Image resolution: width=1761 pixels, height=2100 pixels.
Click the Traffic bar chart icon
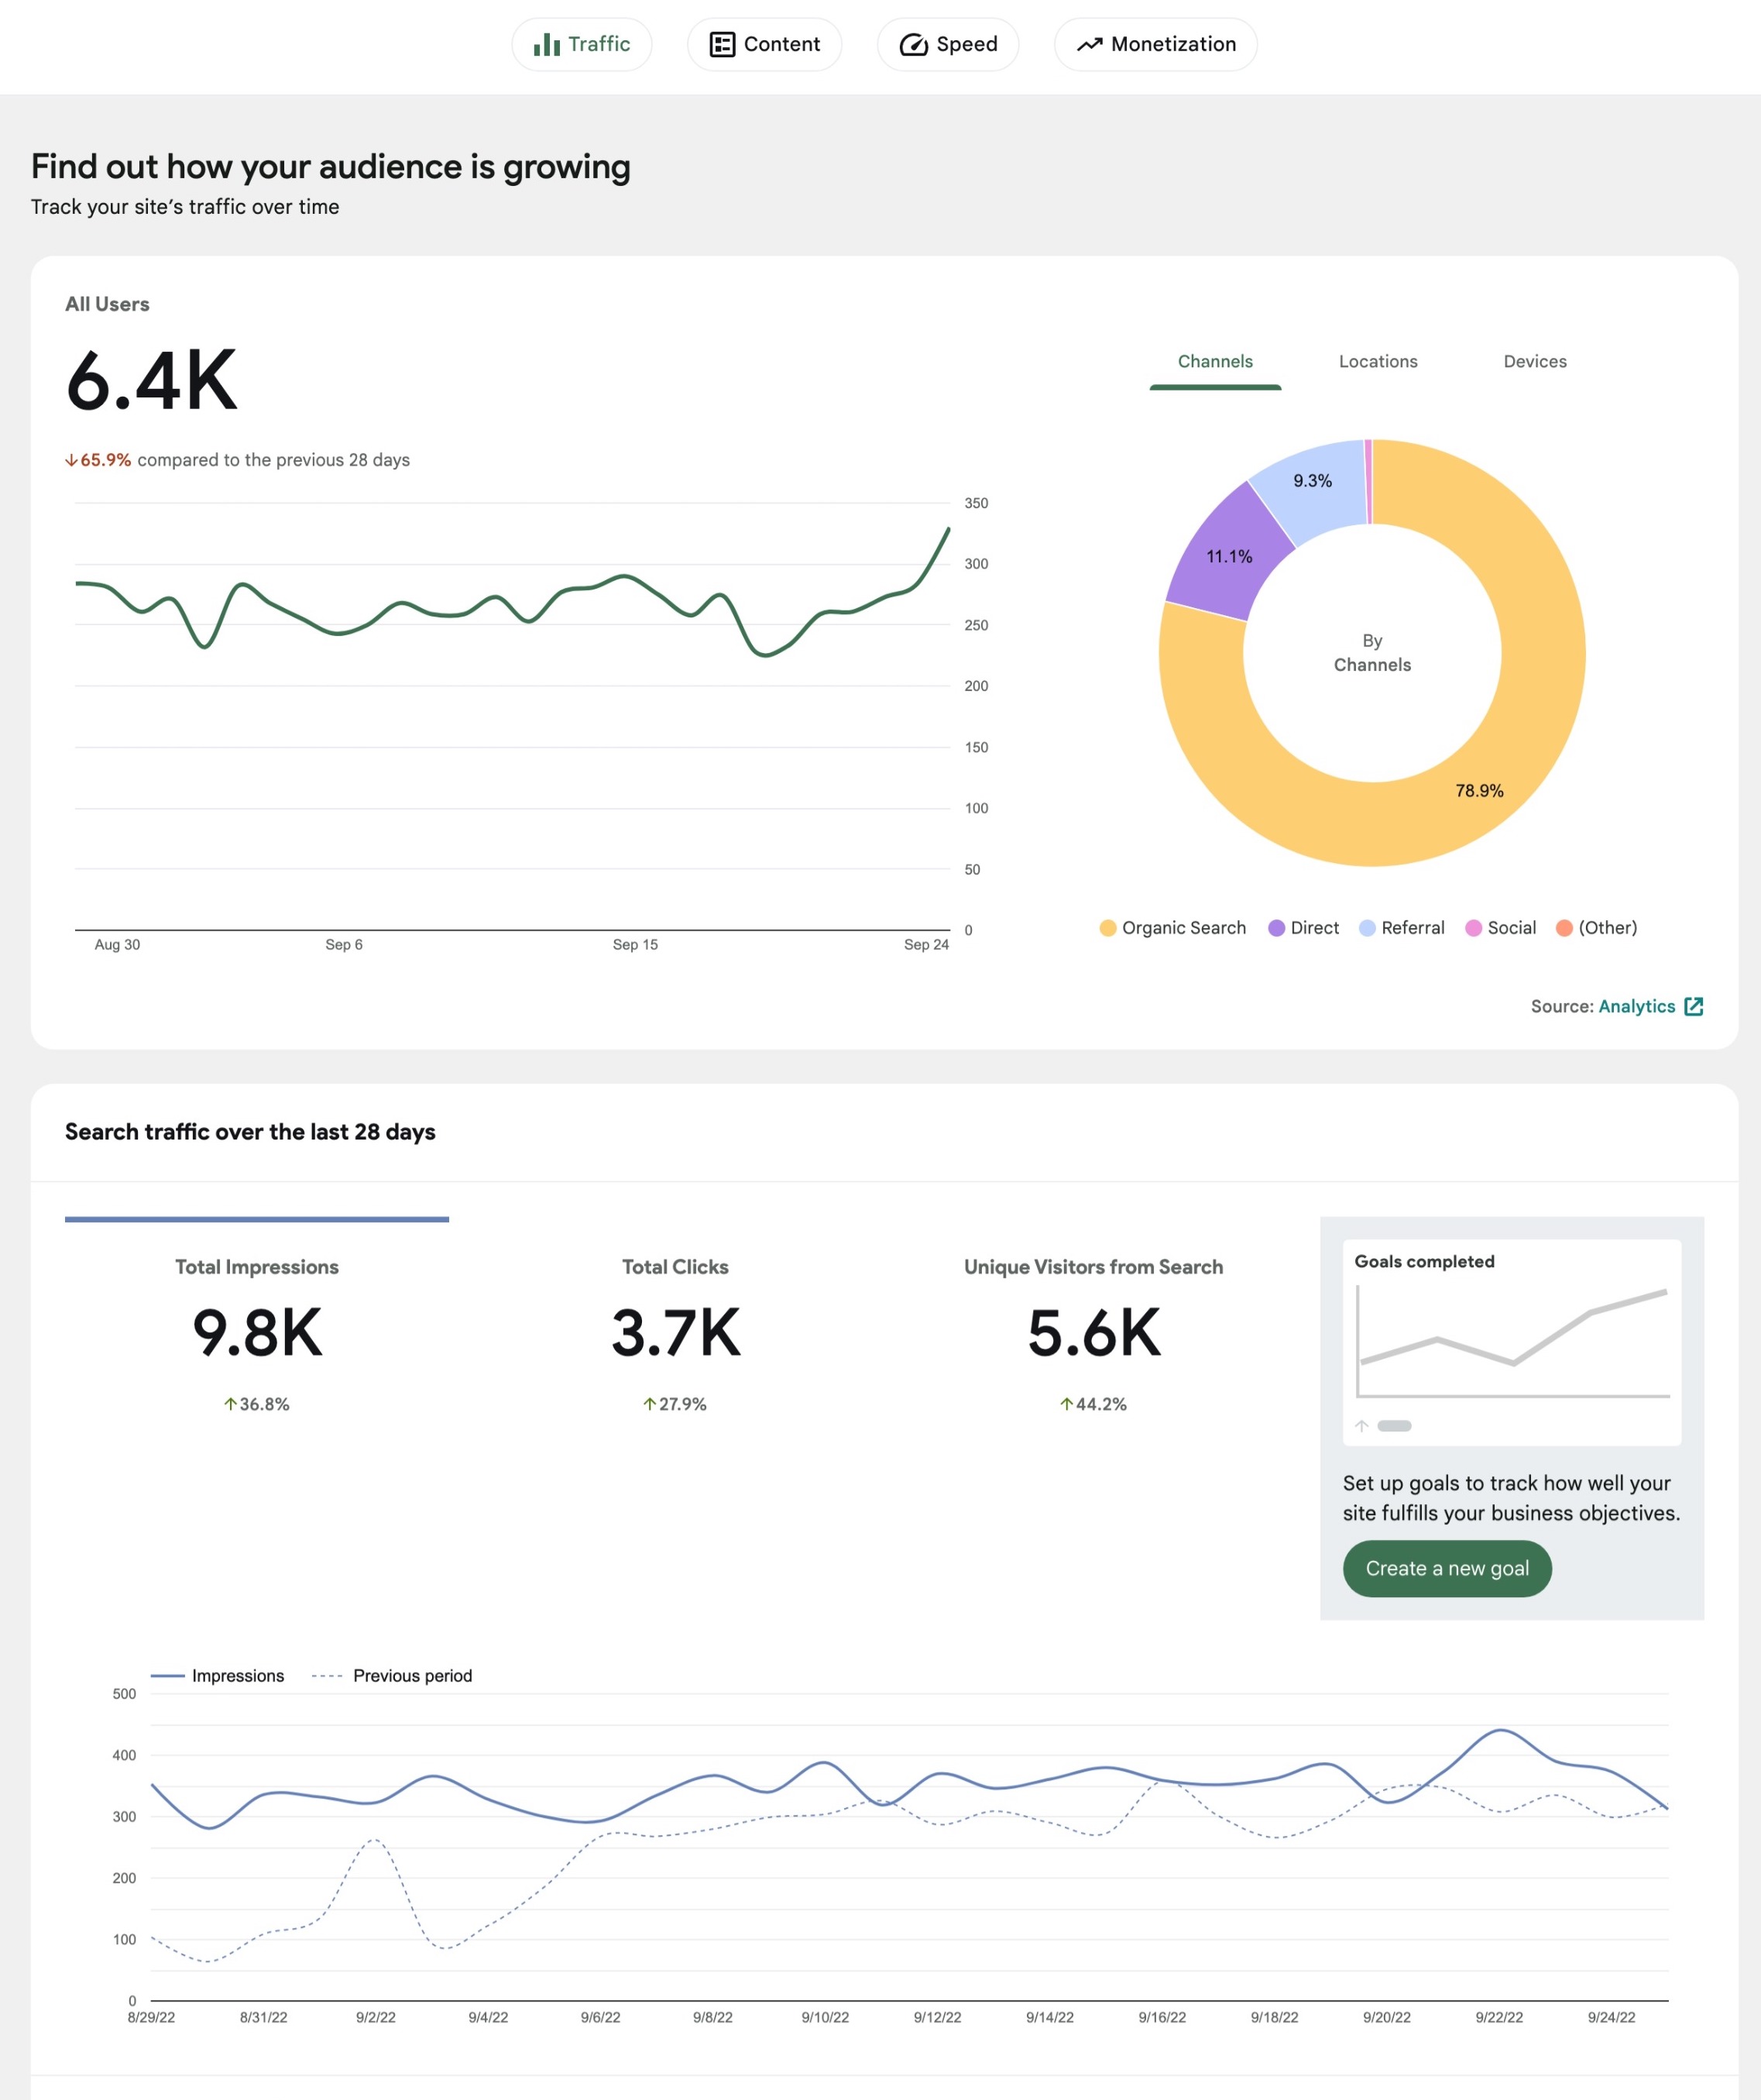pos(546,44)
